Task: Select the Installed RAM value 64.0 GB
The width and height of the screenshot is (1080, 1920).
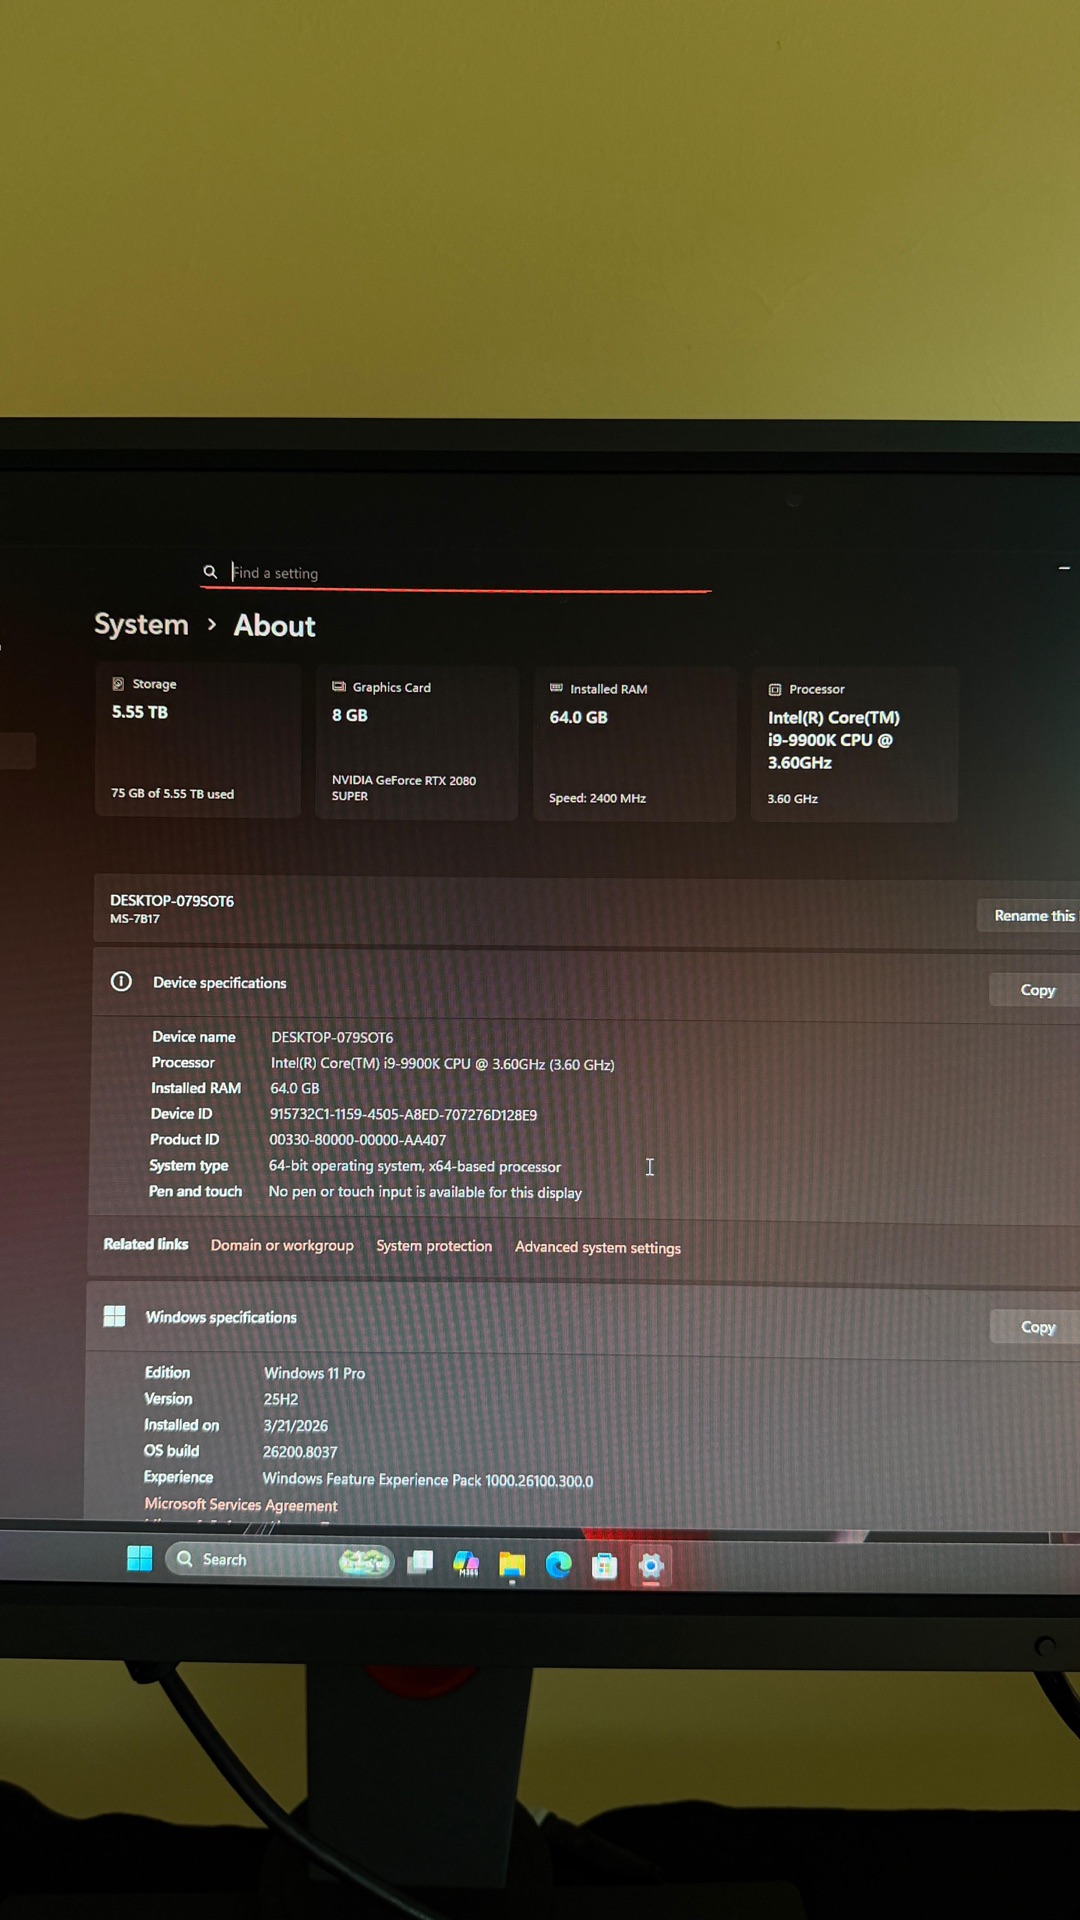Action: tap(294, 1088)
